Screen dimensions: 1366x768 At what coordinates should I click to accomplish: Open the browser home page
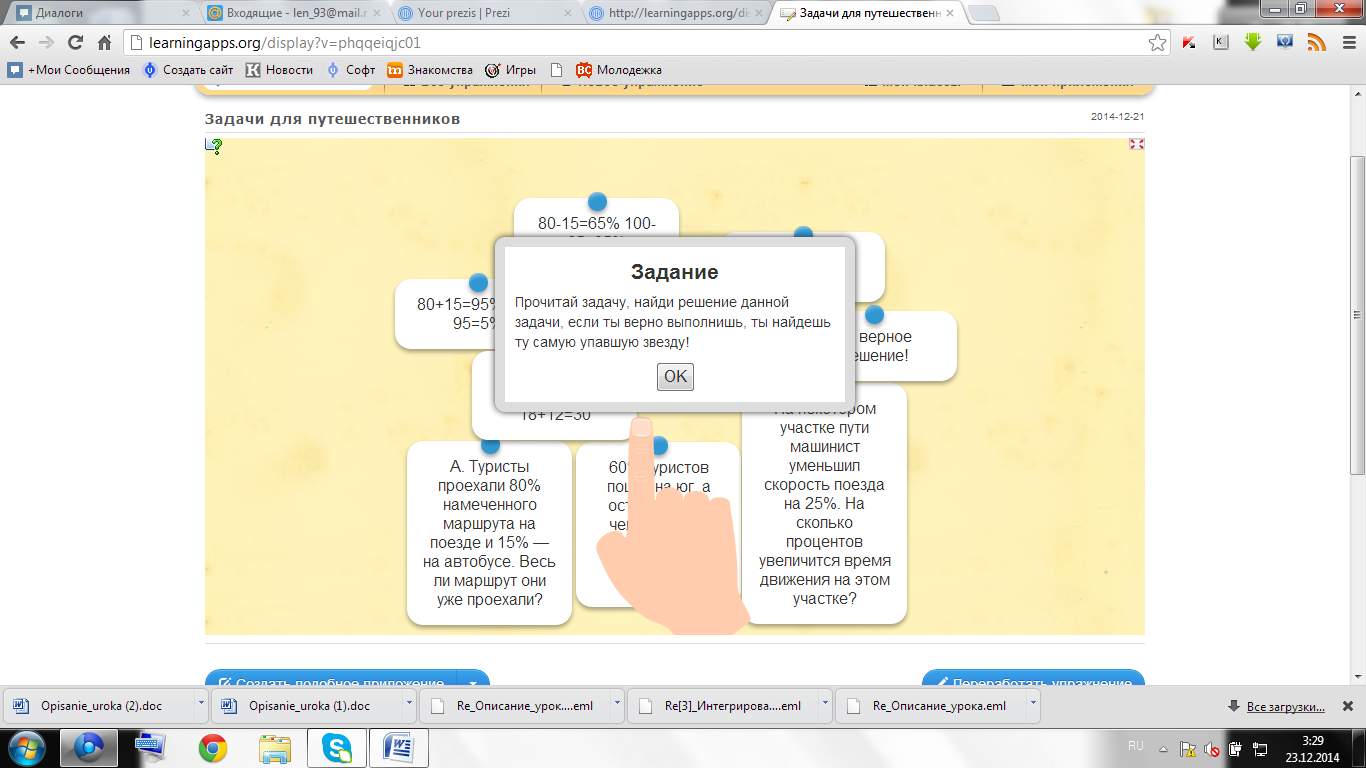[104, 43]
